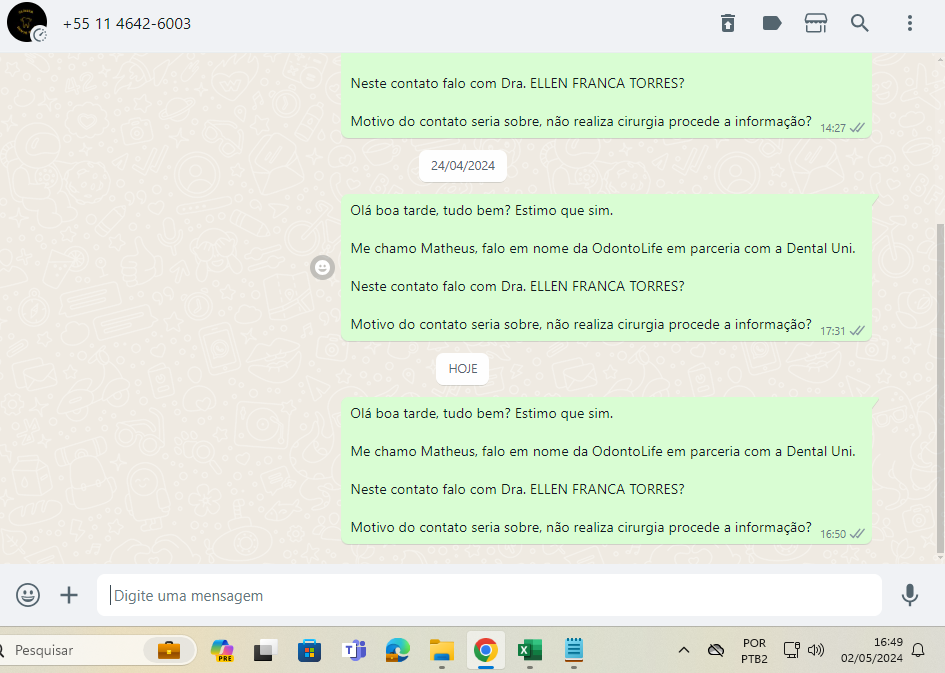Image resolution: width=945 pixels, height=673 pixels.
Task: Click the chat vertical scrollbar
Action: 940,389
